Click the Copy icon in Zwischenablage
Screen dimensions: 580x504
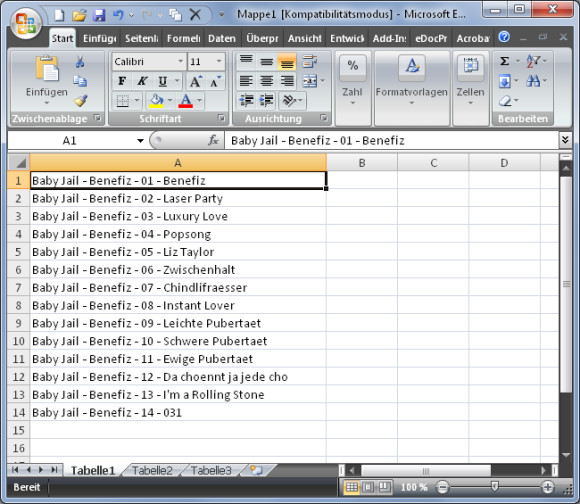(x=80, y=81)
